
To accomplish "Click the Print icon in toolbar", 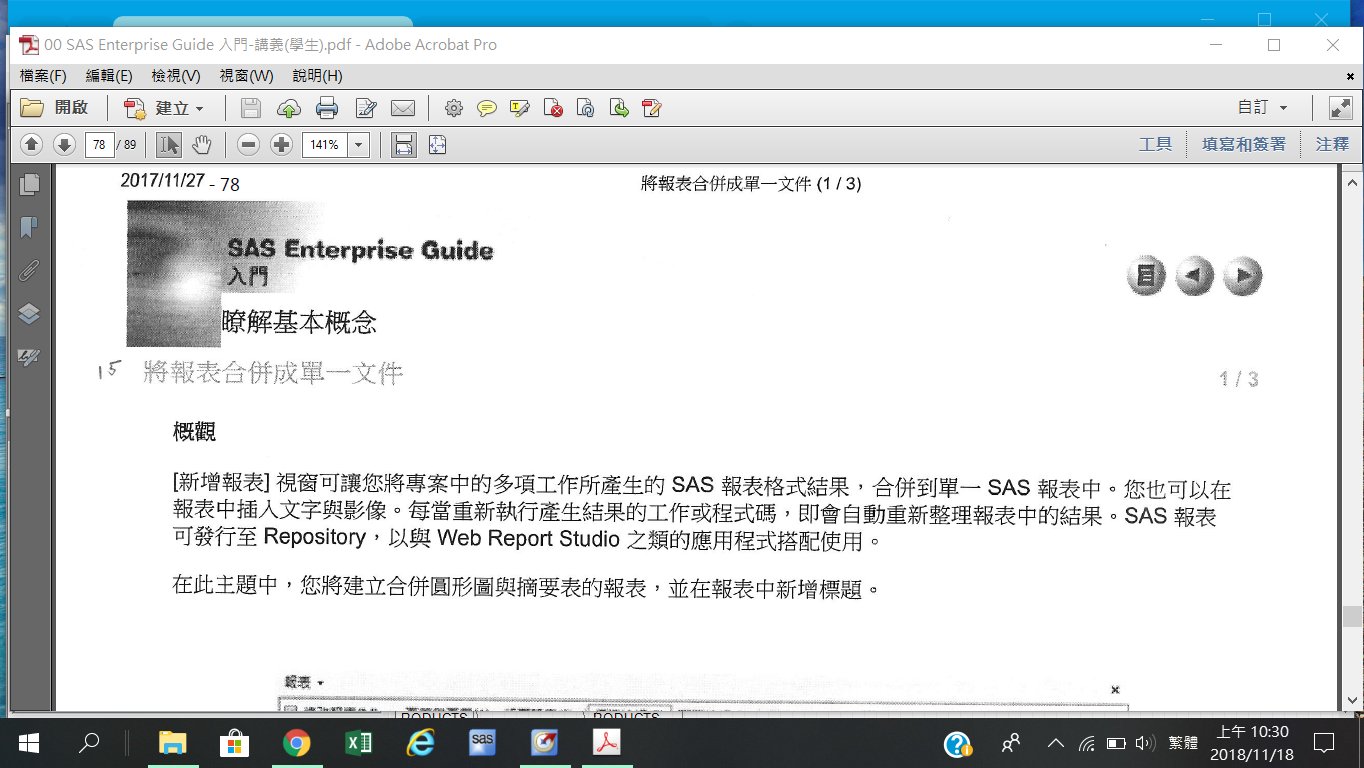I will pyautogui.click(x=326, y=108).
